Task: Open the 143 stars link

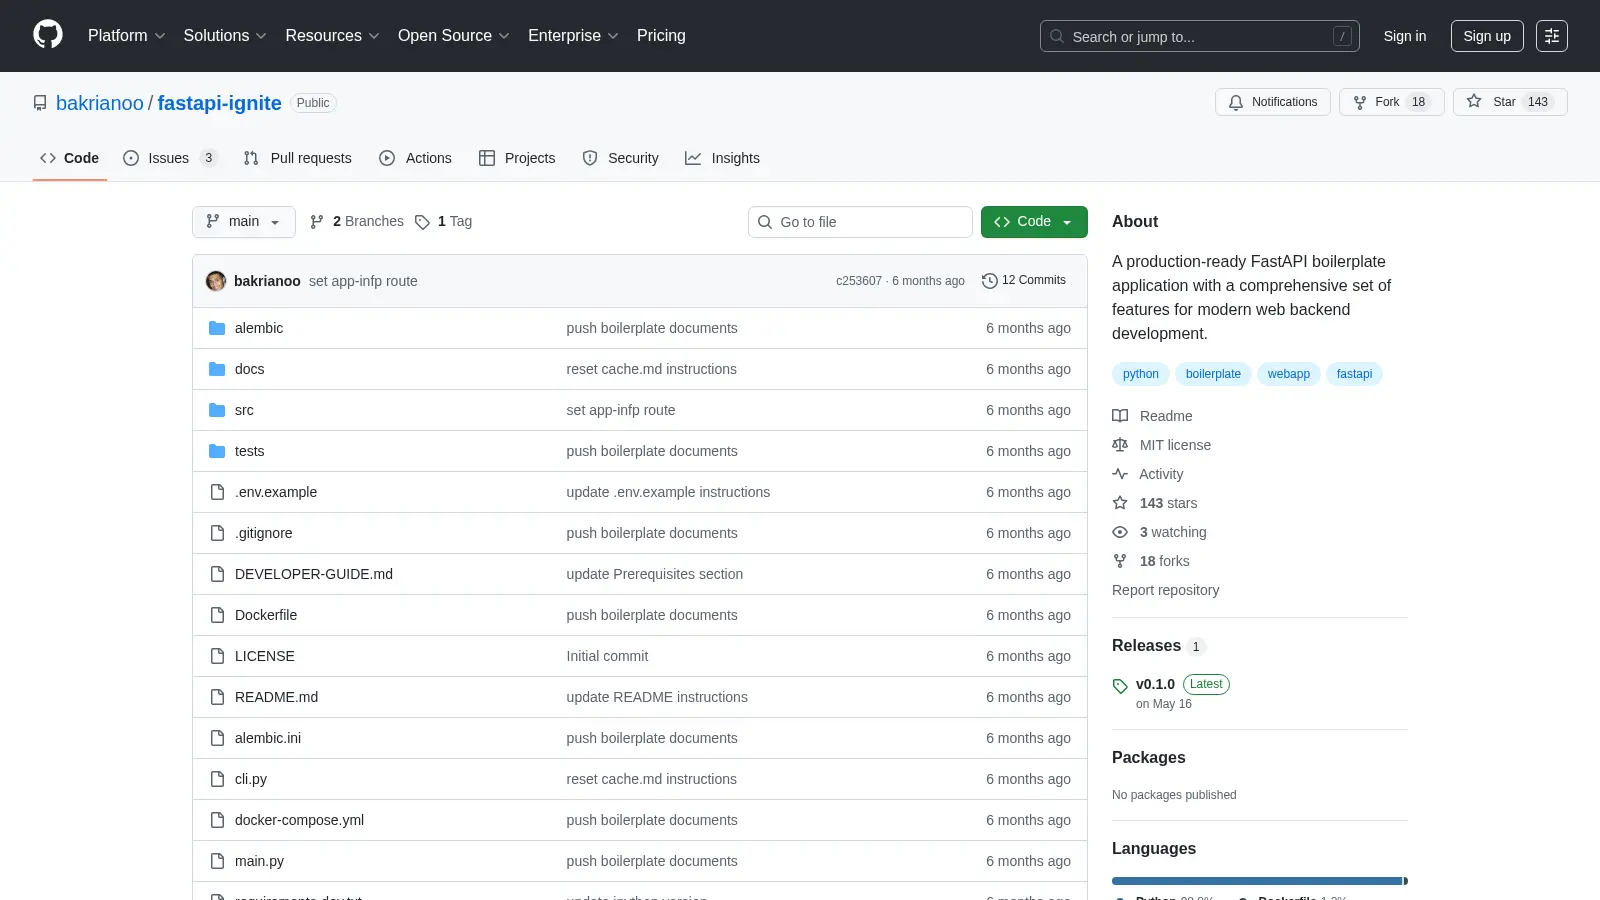Action: [1168, 503]
